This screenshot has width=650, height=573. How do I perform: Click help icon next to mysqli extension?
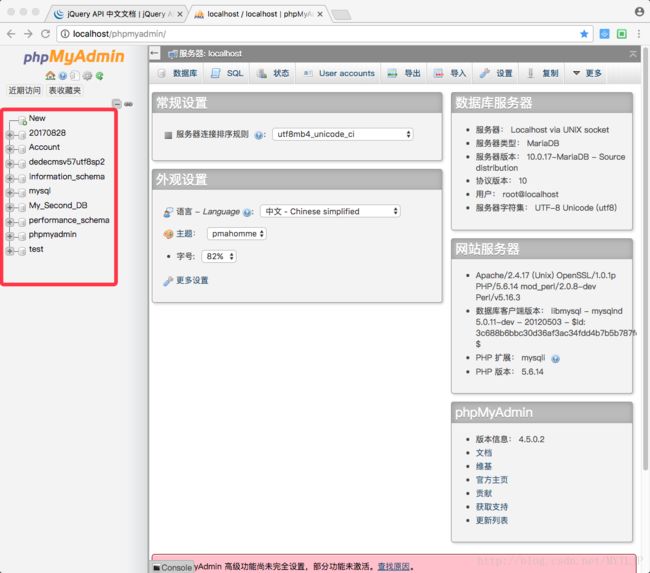click(555, 359)
